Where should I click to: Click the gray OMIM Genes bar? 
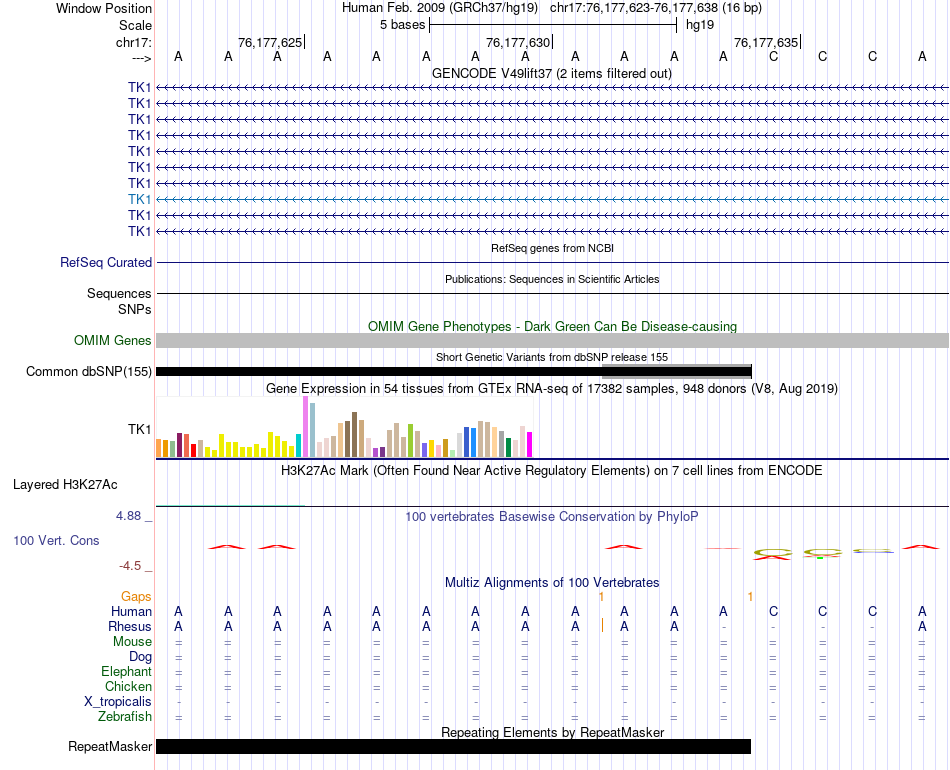(x=552, y=340)
